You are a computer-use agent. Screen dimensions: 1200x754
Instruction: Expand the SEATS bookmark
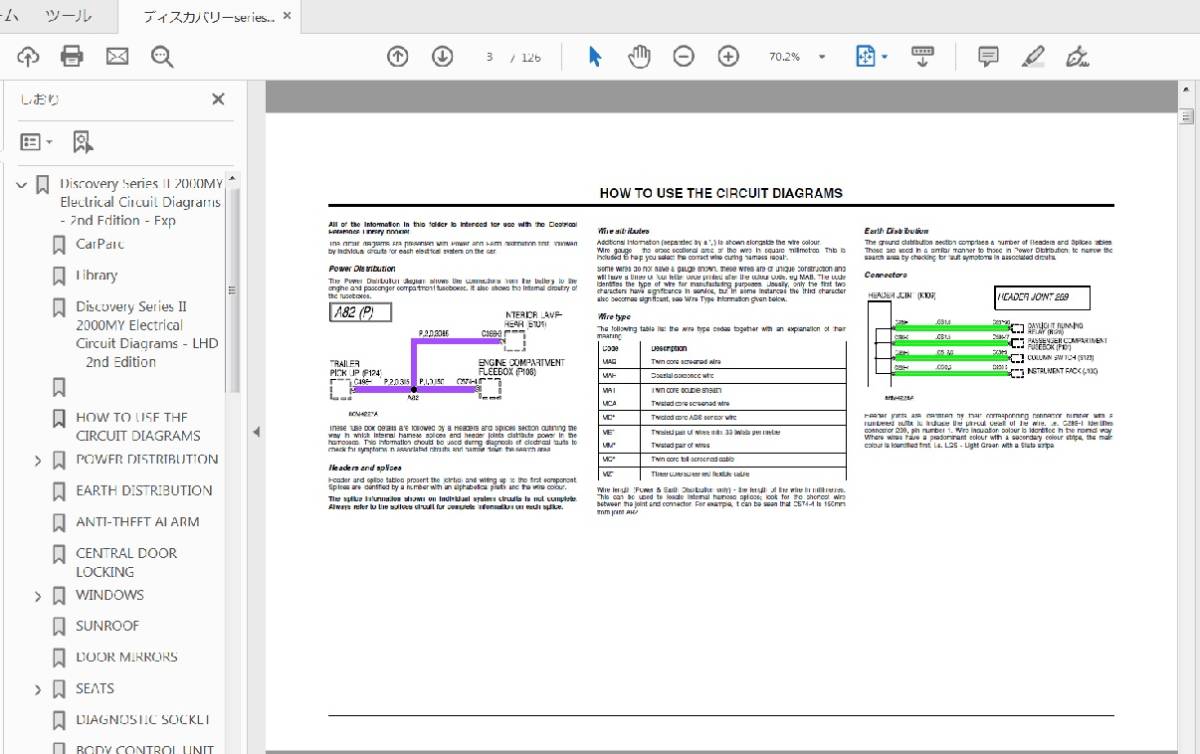coord(38,690)
